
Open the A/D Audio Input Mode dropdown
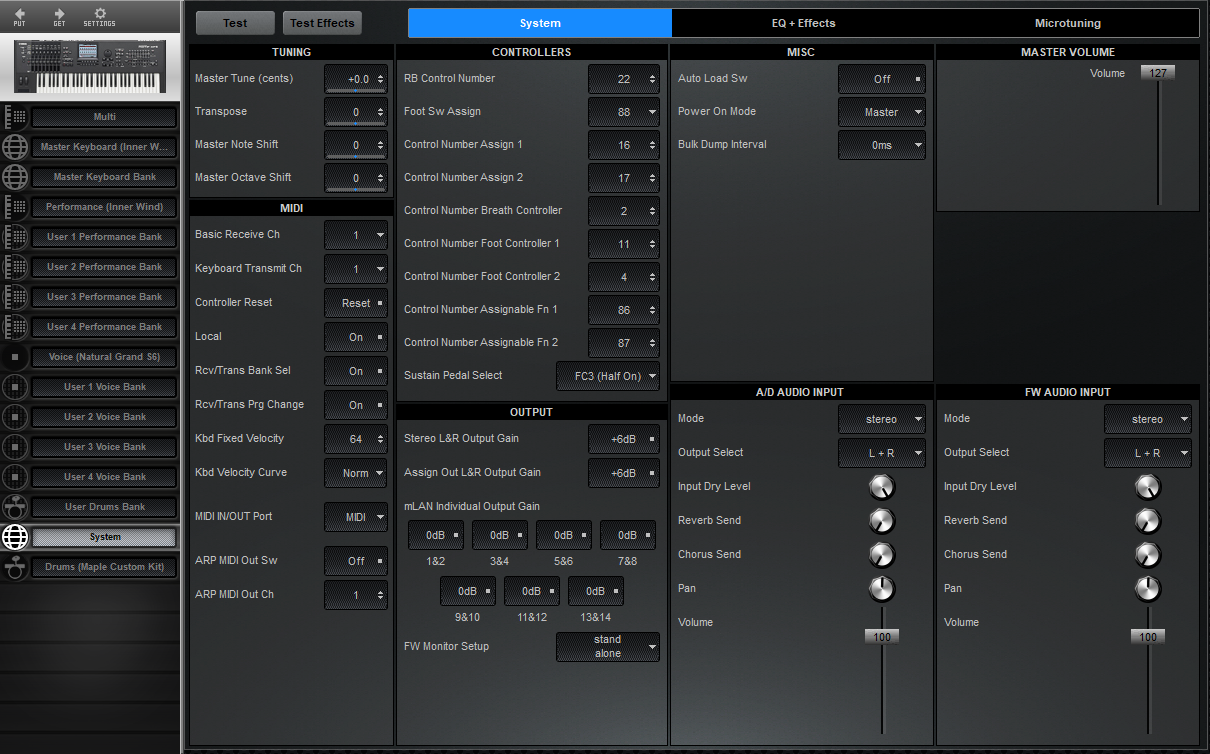click(881, 419)
